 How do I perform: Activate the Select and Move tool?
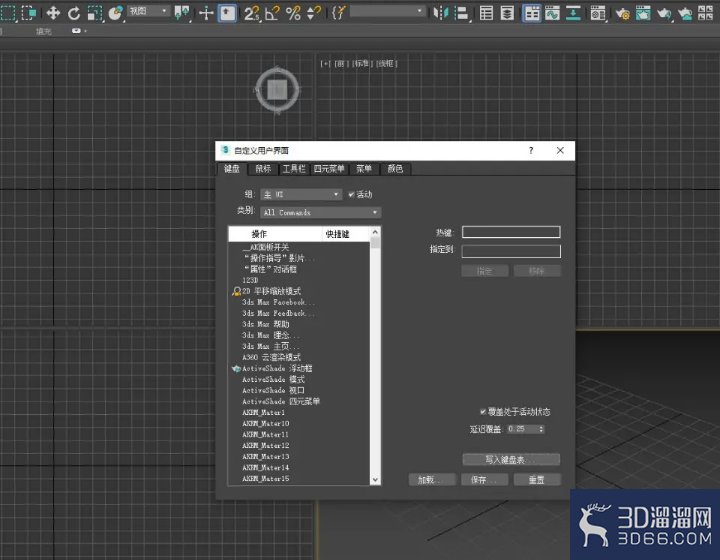[53, 13]
